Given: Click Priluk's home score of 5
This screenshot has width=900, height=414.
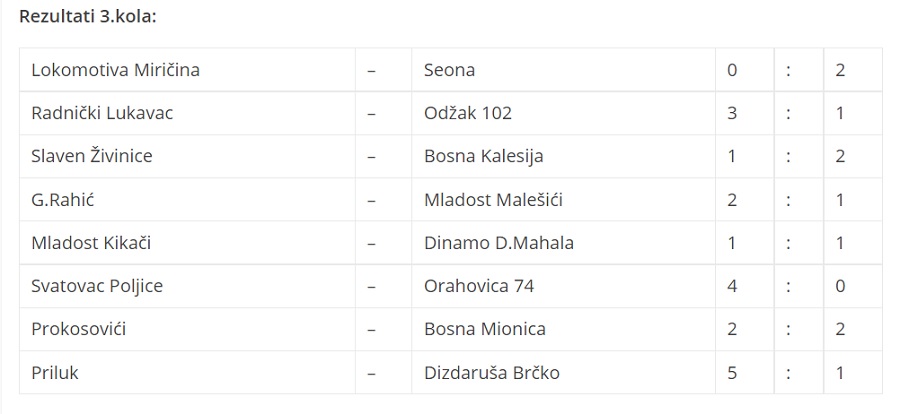Looking at the screenshot, I should point(733,372).
